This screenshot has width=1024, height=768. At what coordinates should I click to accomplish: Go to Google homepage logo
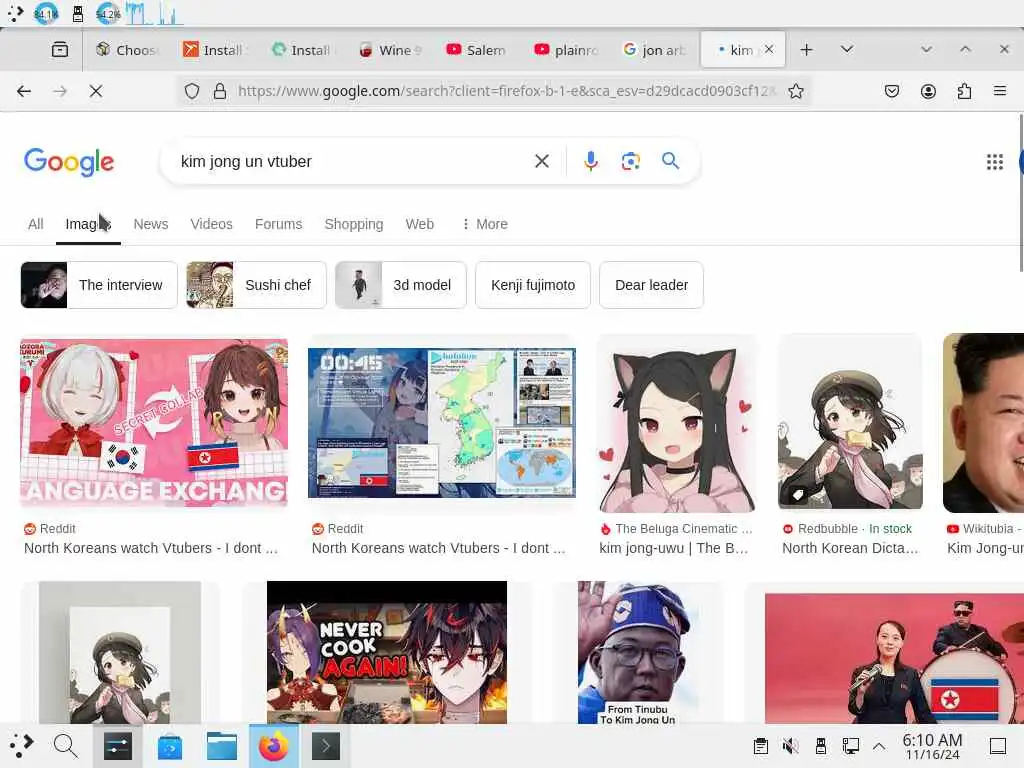tap(69, 162)
